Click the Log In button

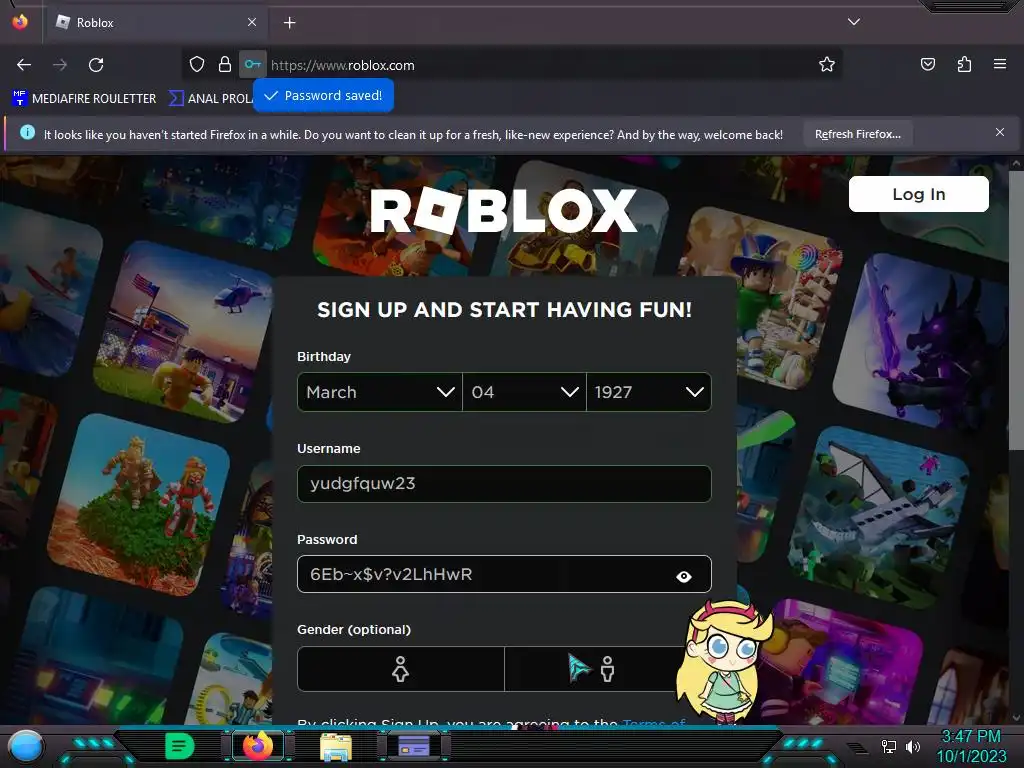pyautogui.click(x=918, y=194)
